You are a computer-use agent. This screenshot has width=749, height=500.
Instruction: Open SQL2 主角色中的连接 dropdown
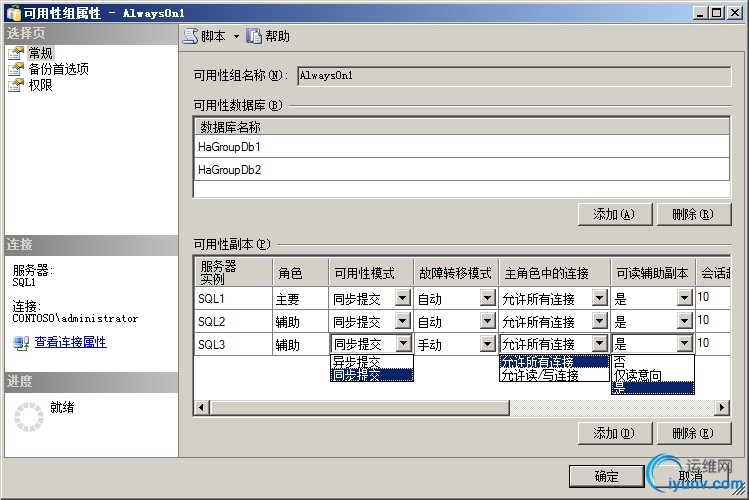(599, 321)
